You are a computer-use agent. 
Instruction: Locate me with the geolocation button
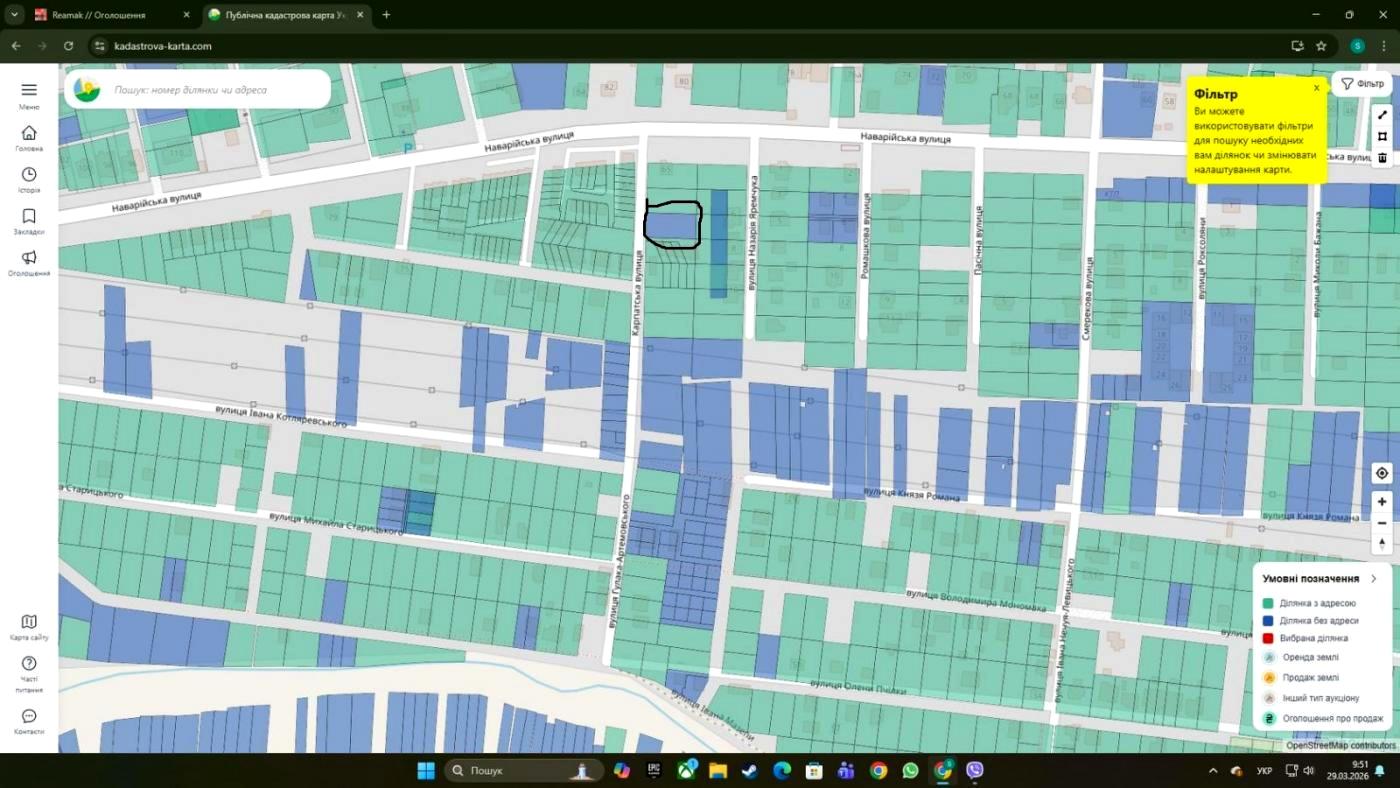pyautogui.click(x=1382, y=473)
